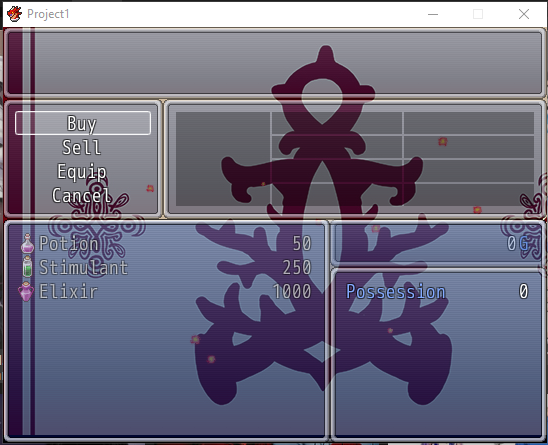Select Cancel to leave the shop
This screenshot has height=445, width=548.
click(82, 195)
